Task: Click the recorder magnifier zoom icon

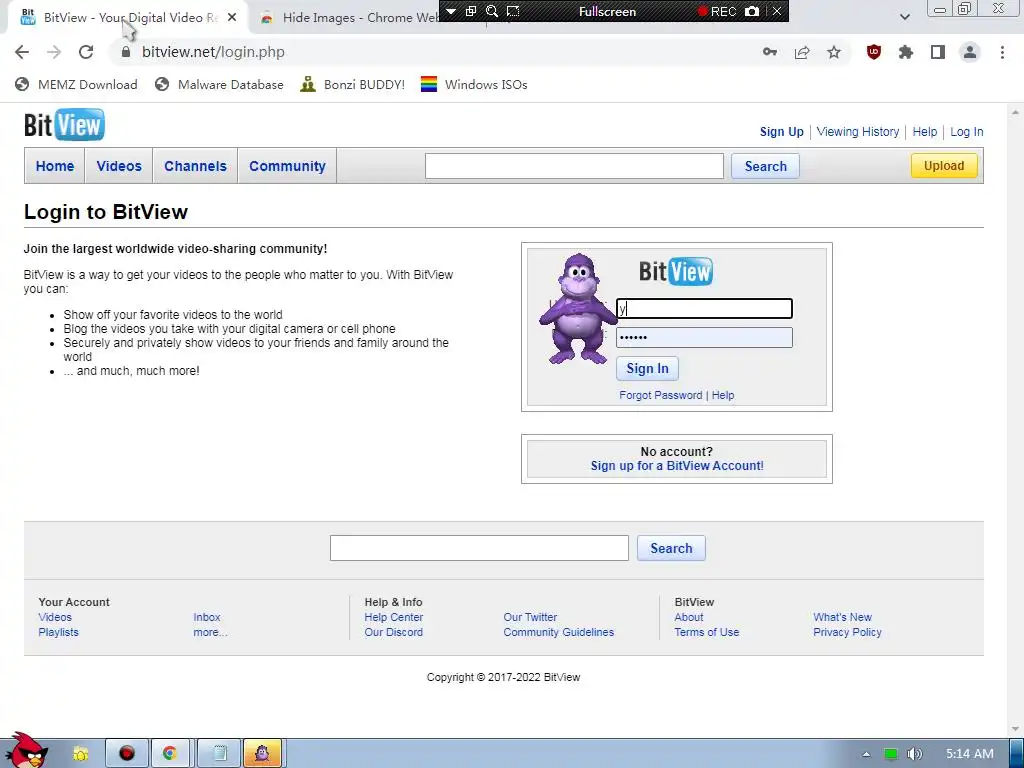Action: [x=492, y=11]
